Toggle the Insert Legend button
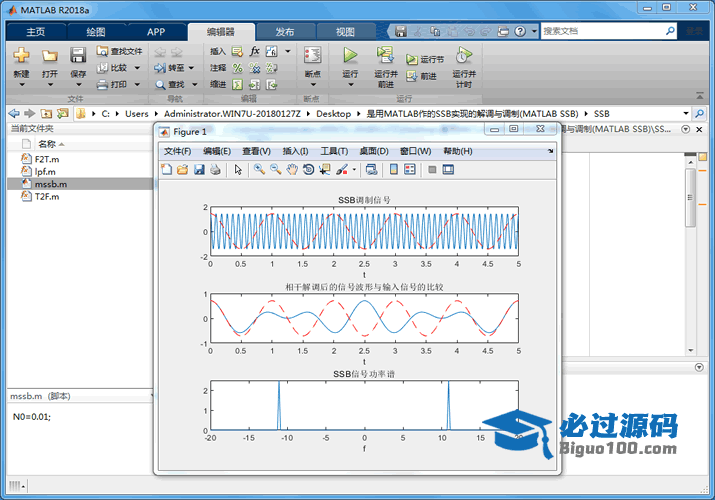Image resolution: width=715 pixels, height=500 pixels. click(409, 170)
